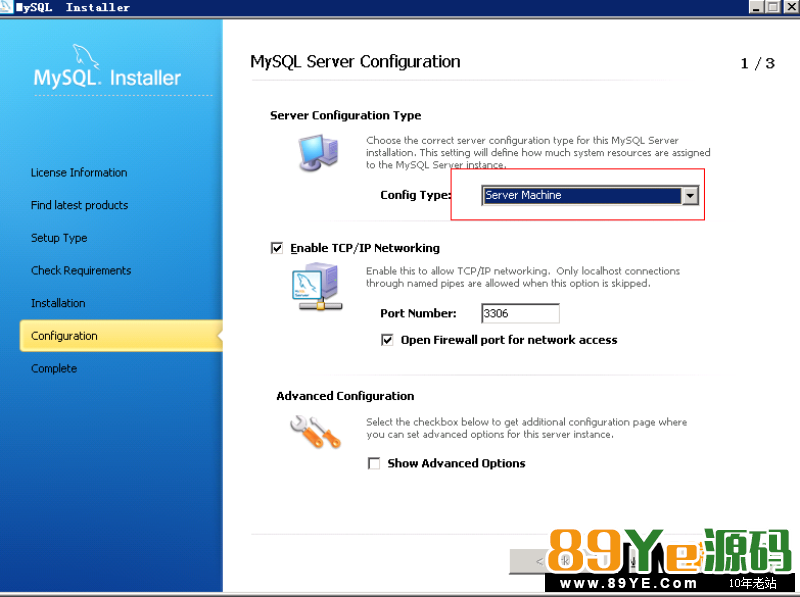Click the Advanced Configuration heading

(x=345, y=396)
